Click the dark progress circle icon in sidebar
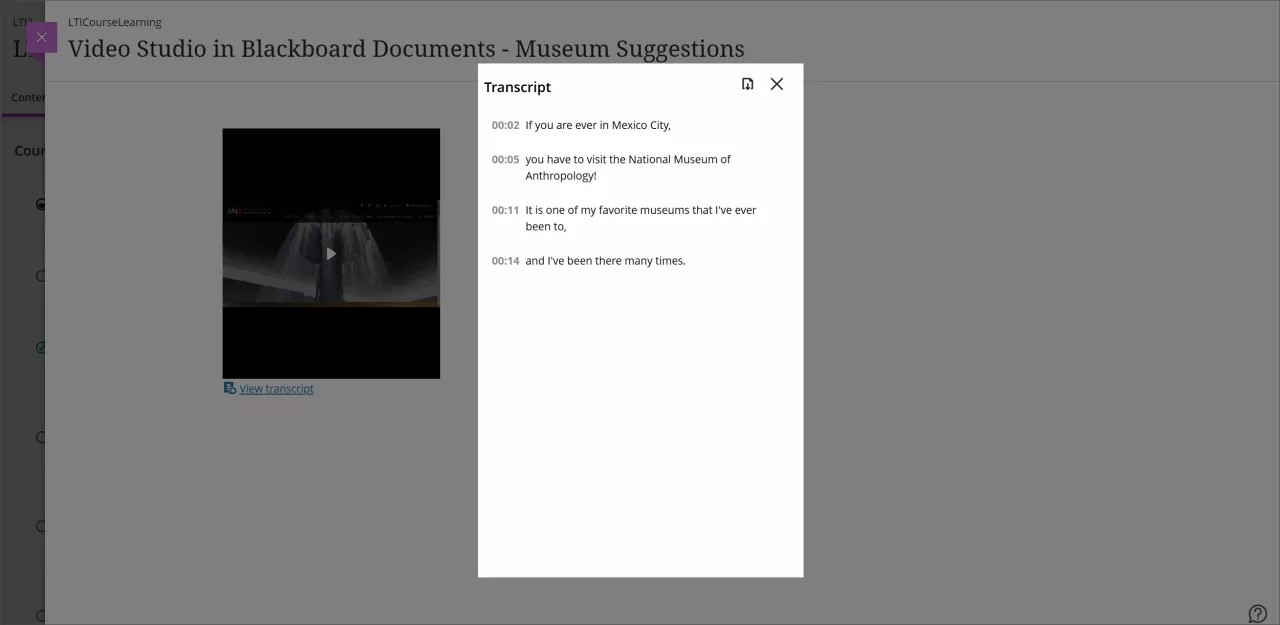1280x625 pixels. tap(41, 204)
